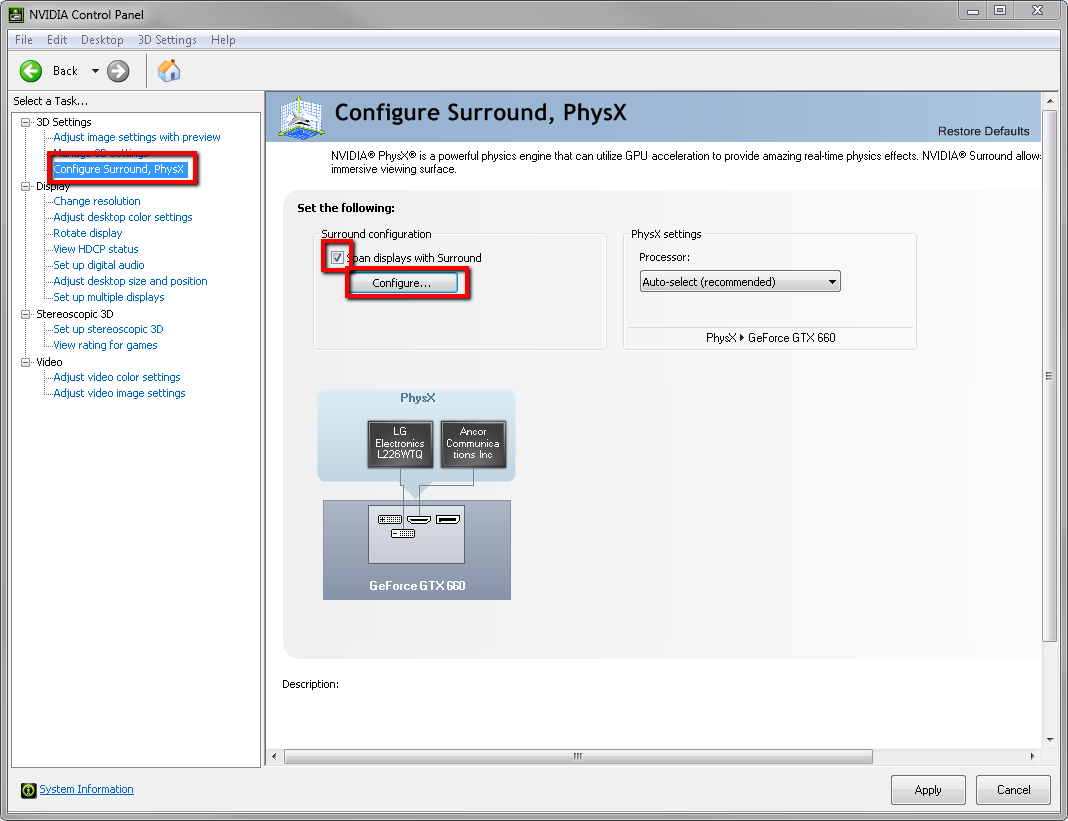Select Rotate display task
Image resolution: width=1068 pixels, height=821 pixels.
point(88,233)
